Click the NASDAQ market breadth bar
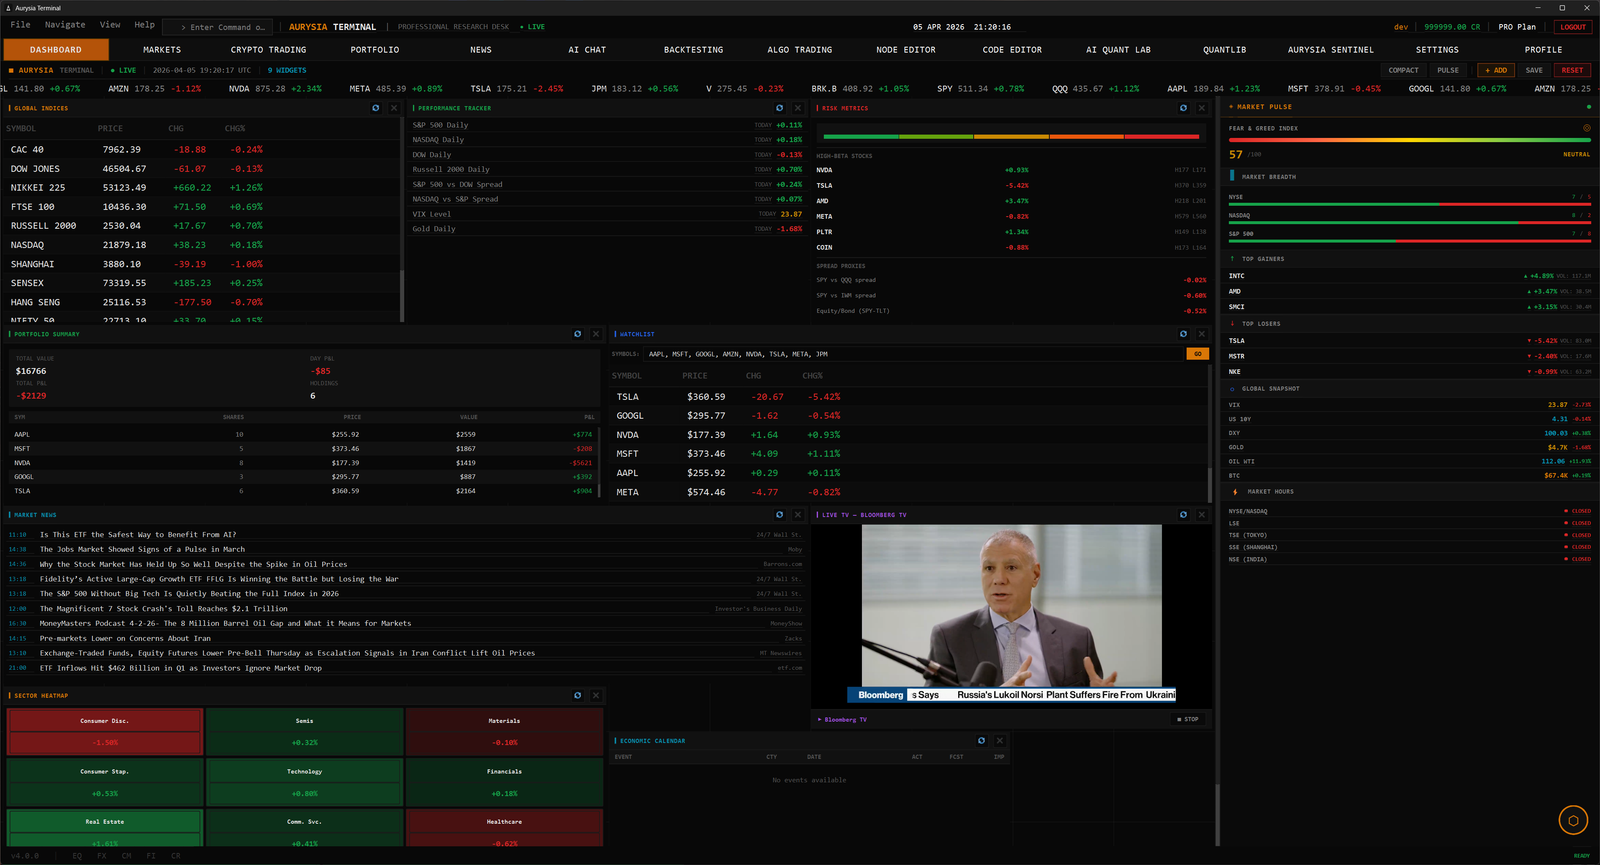 pyautogui.click(x=1409, y=221)
